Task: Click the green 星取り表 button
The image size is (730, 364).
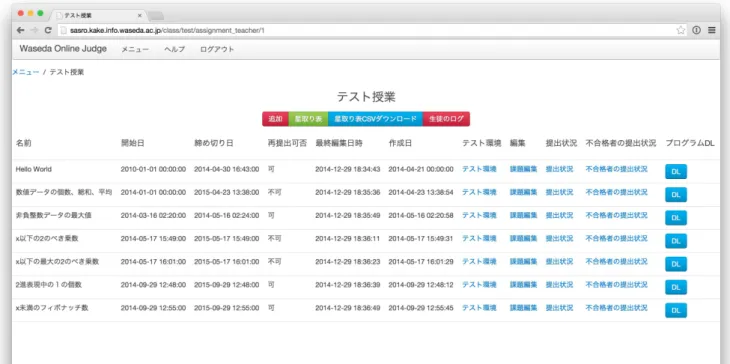Action: tap(309, 119)
